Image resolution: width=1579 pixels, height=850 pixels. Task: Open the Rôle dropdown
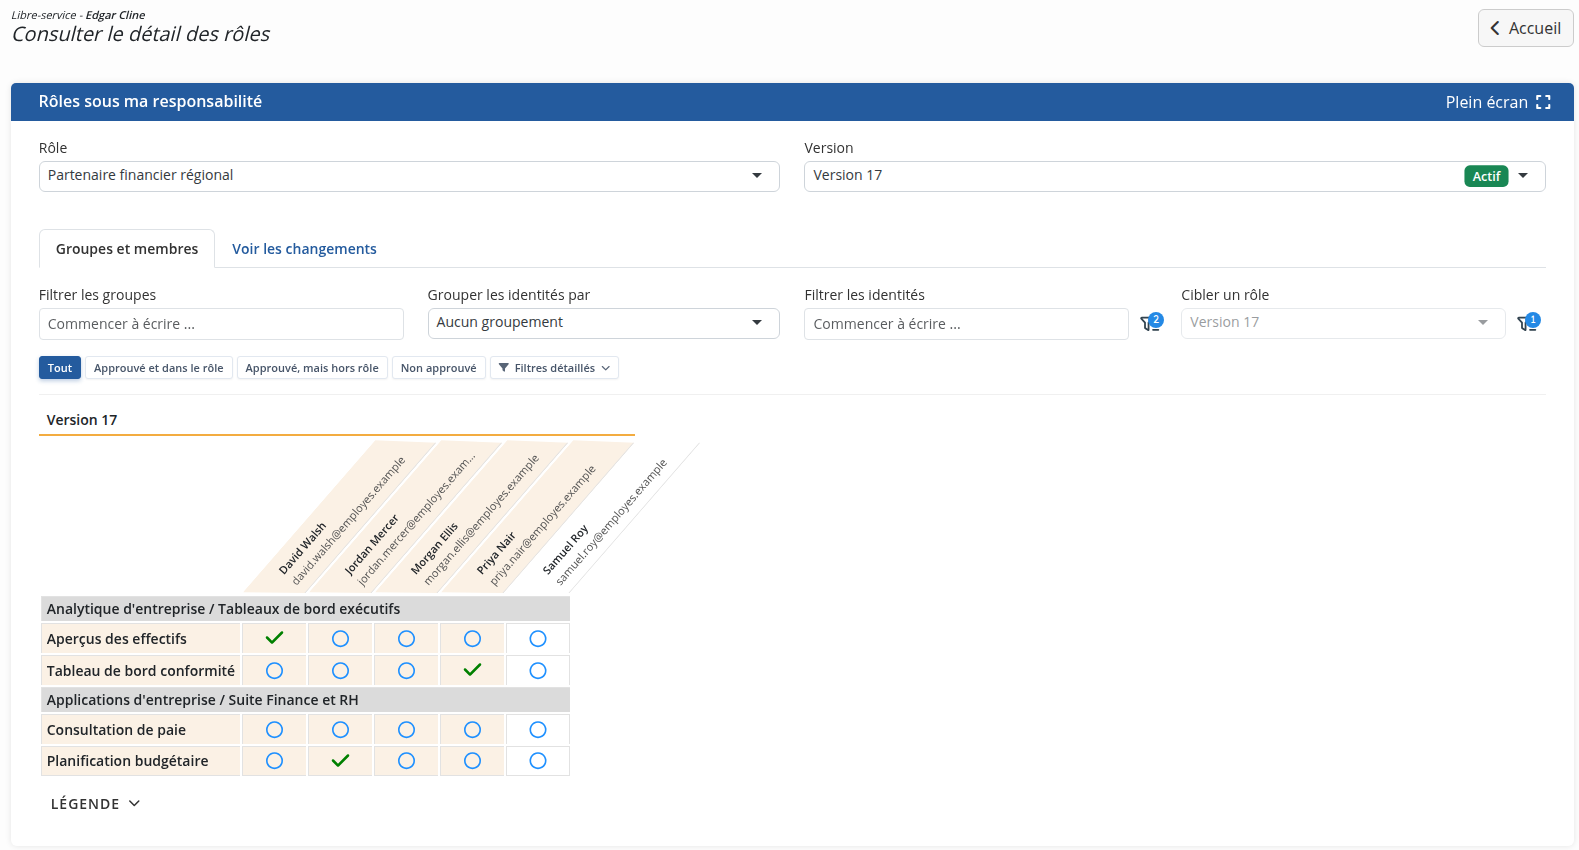(x=409, y=176)
